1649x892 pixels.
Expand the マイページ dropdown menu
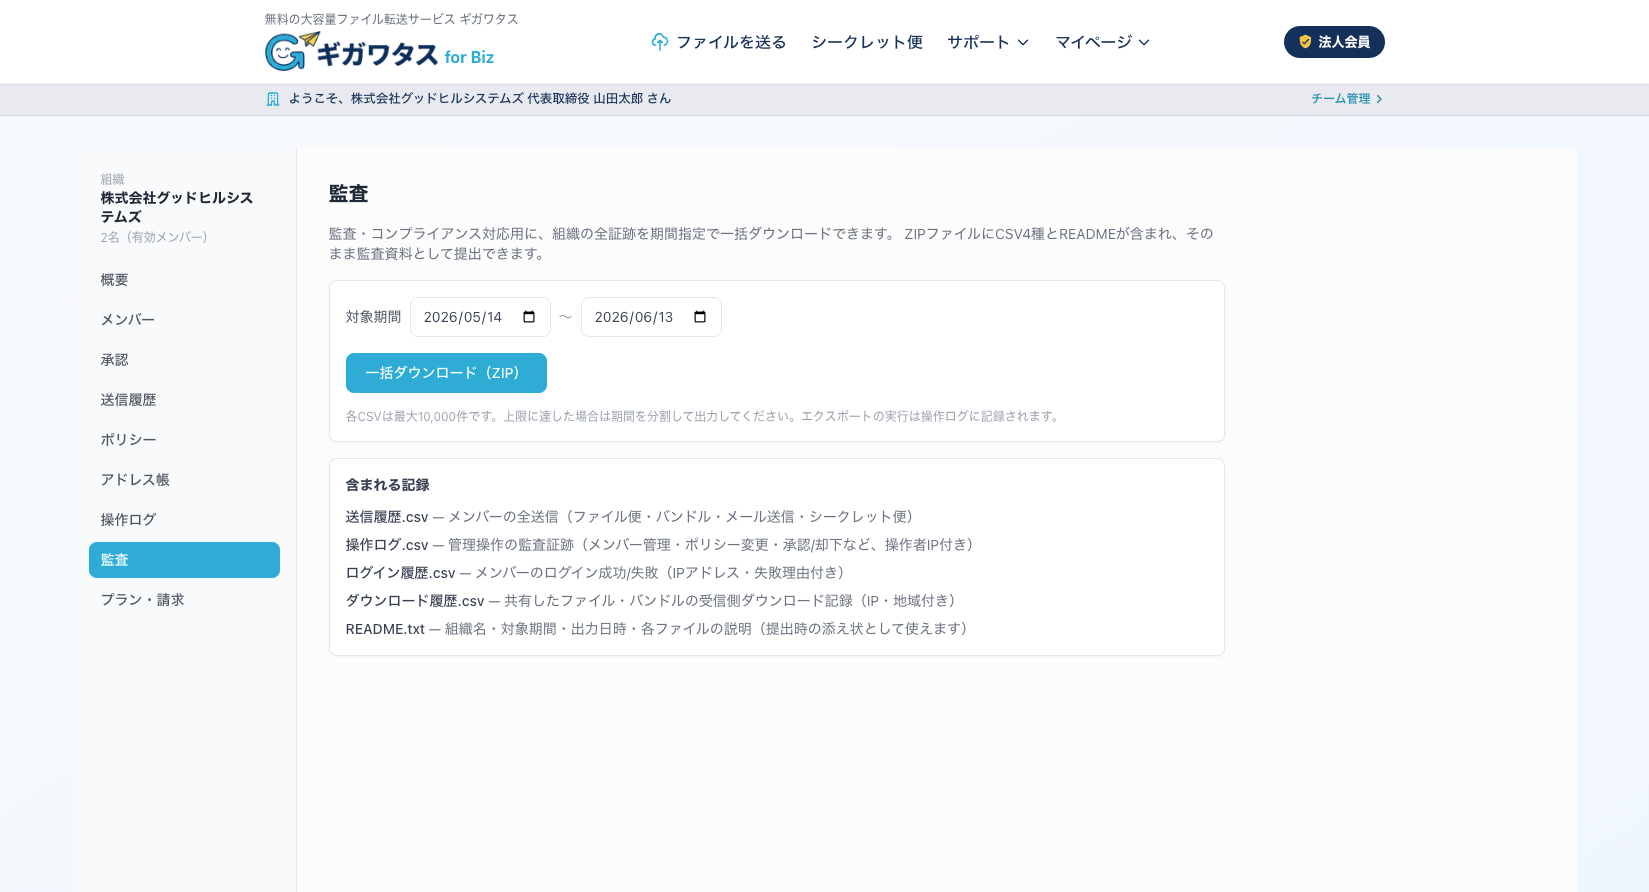tap(1103, 42)
